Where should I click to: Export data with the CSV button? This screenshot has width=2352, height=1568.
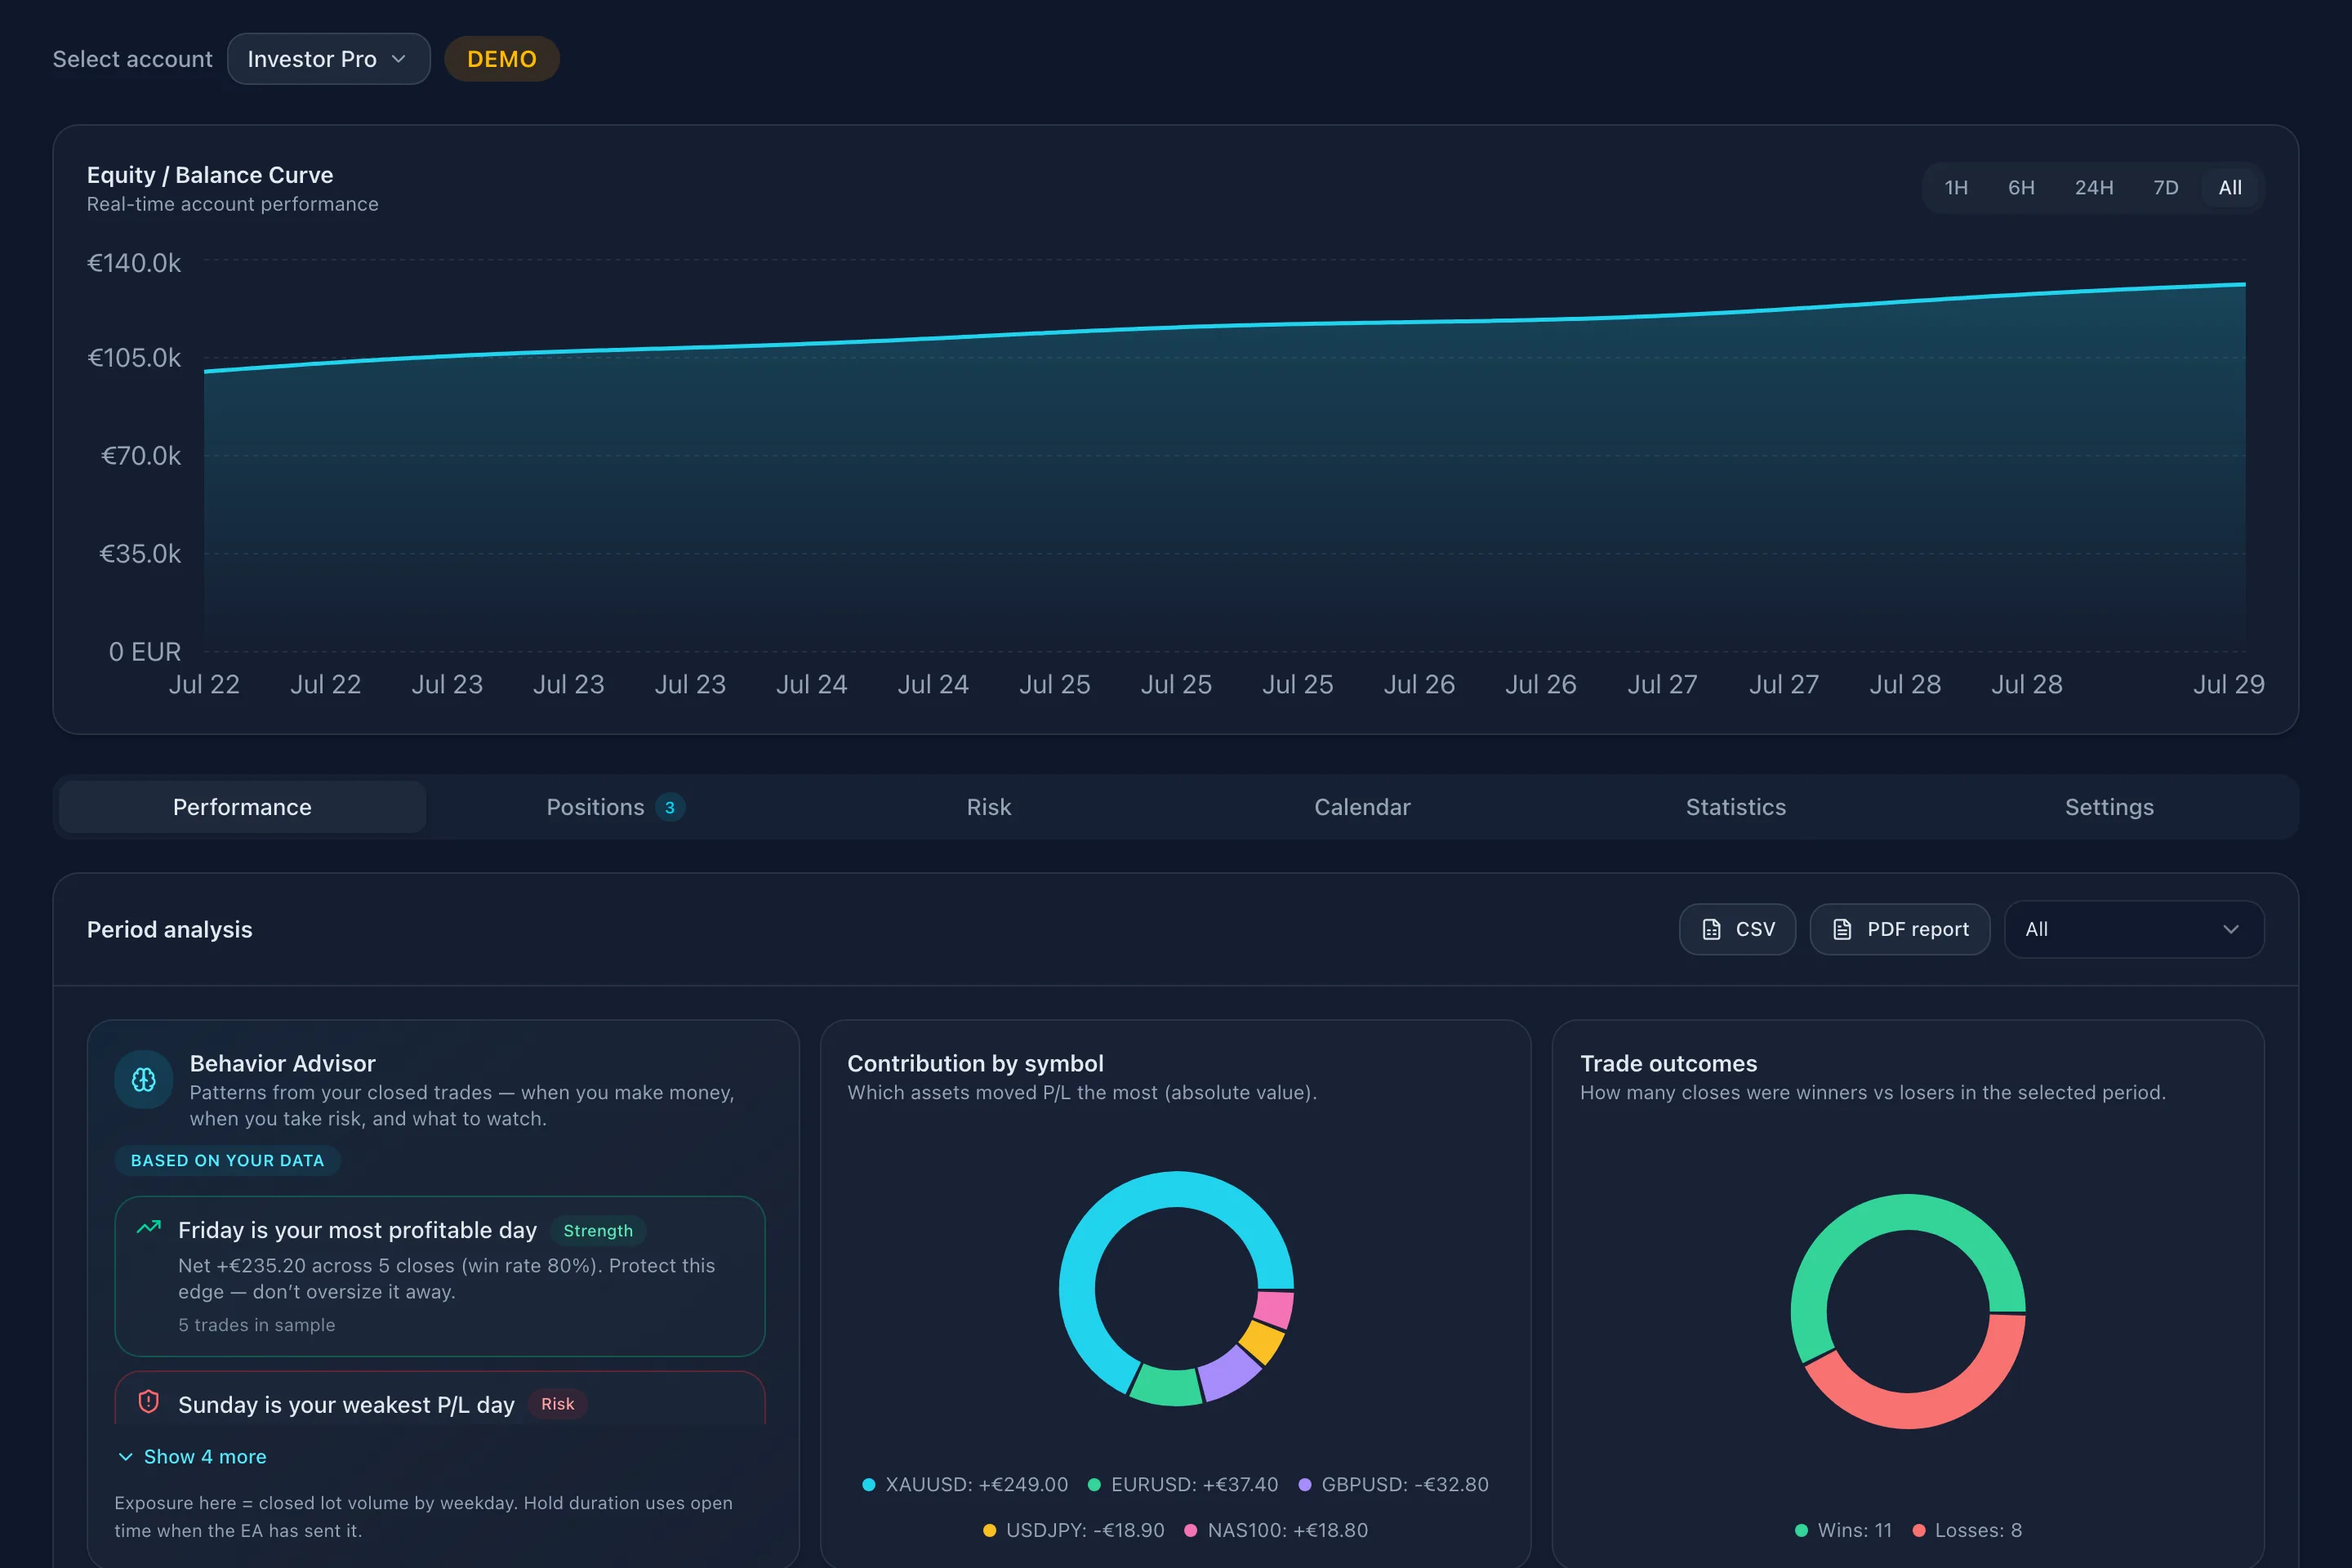[1737, 929]
